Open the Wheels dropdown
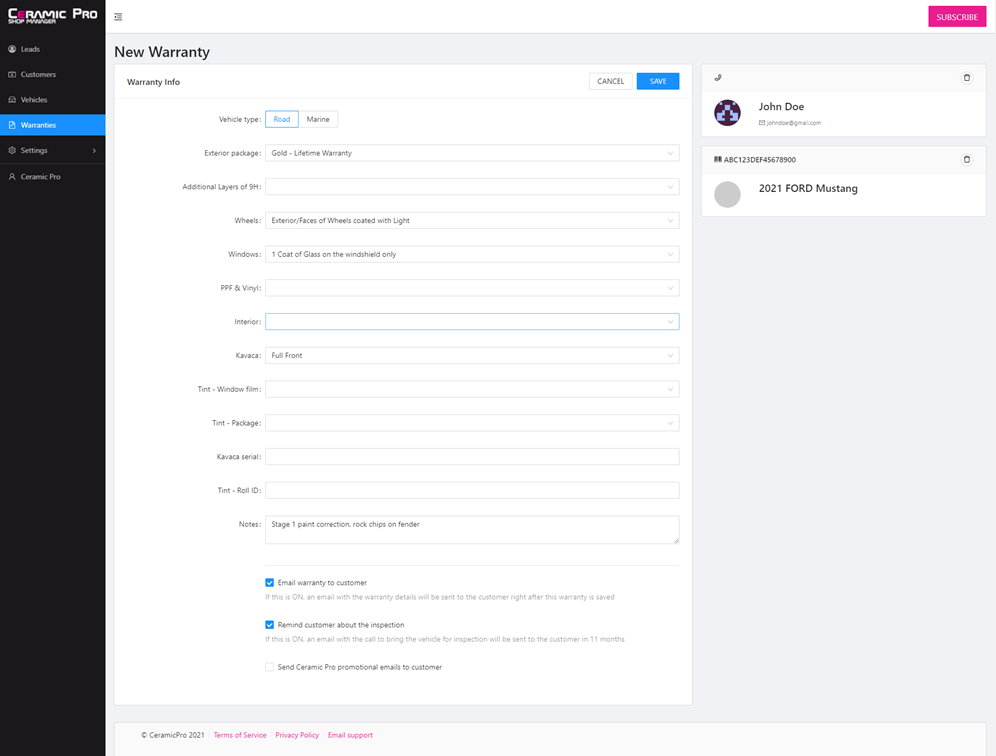Viewport: 996px width, 756px height. [x=472, y=220]
